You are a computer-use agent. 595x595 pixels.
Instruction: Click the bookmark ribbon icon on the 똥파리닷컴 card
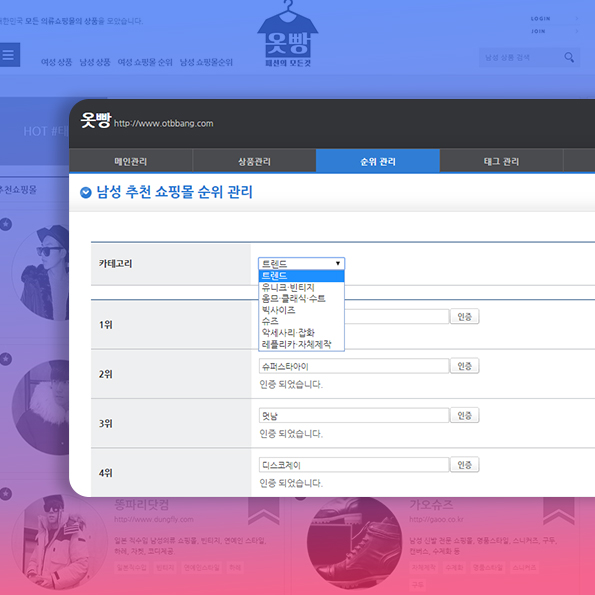tap(263, 511)
